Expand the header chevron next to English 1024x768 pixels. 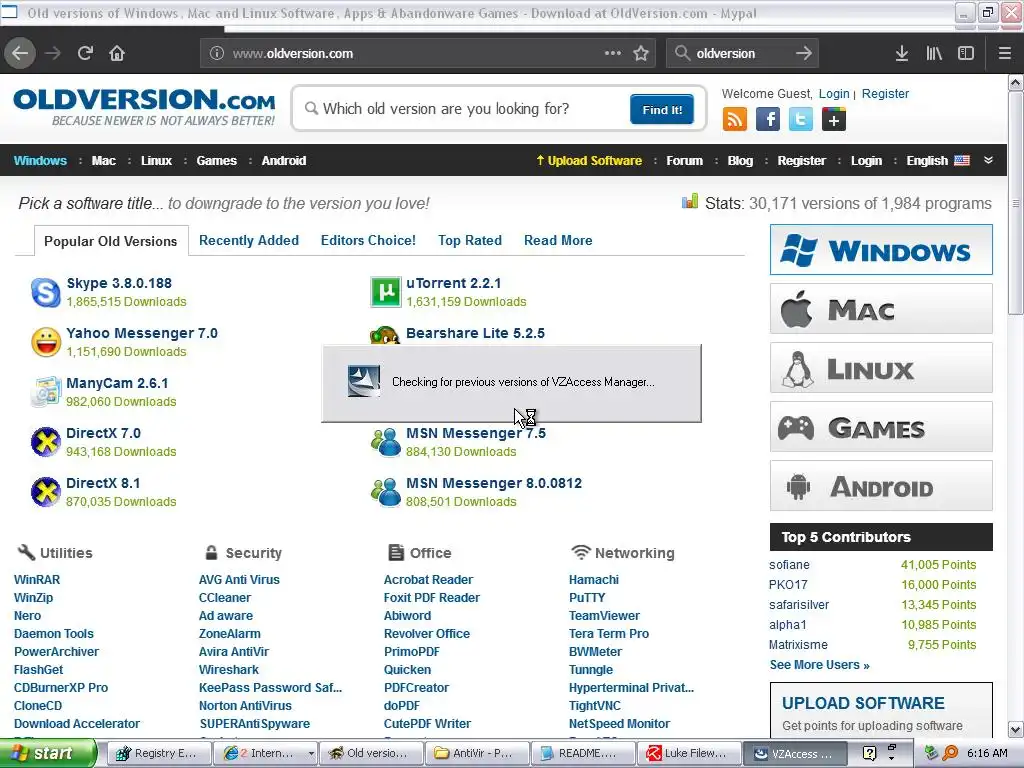(988, 161)
